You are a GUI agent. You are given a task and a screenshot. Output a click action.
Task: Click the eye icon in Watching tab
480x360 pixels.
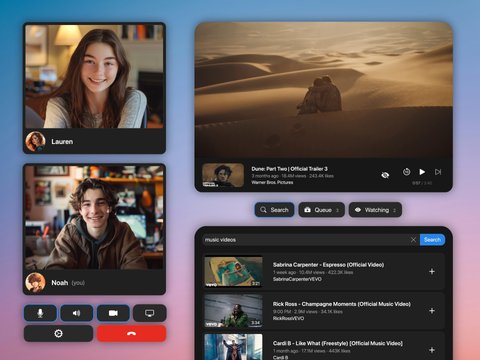click(x=358, y=210)
